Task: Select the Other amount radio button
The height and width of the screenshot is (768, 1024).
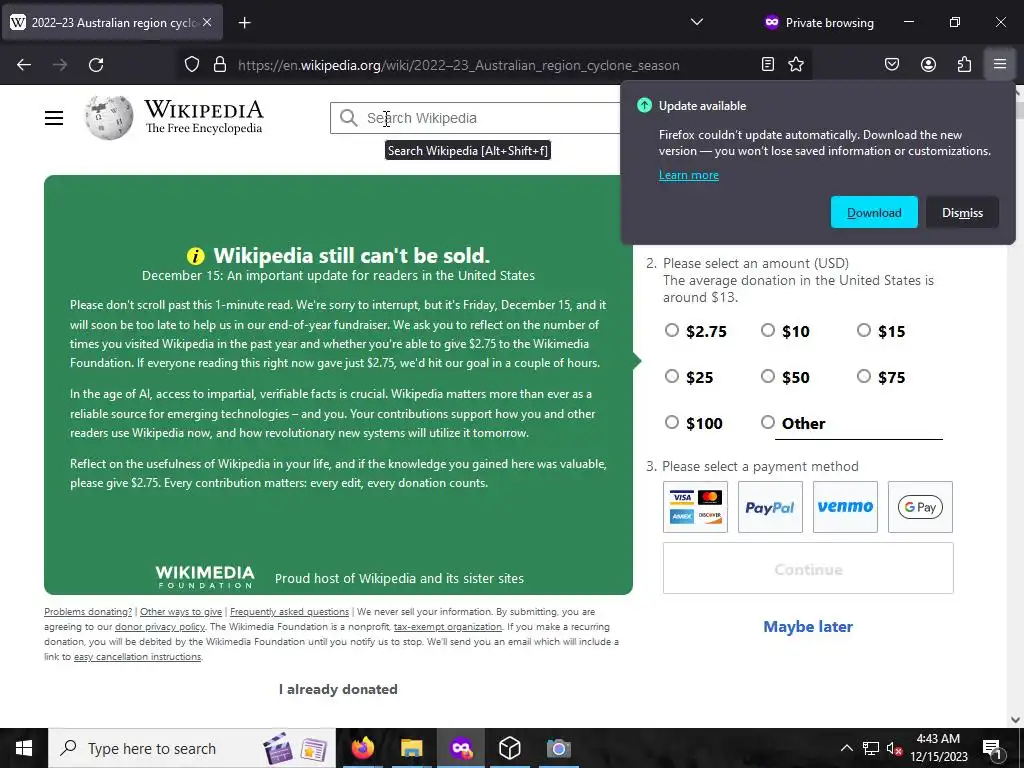Action: pyautogui.click(x=768, y=422)
